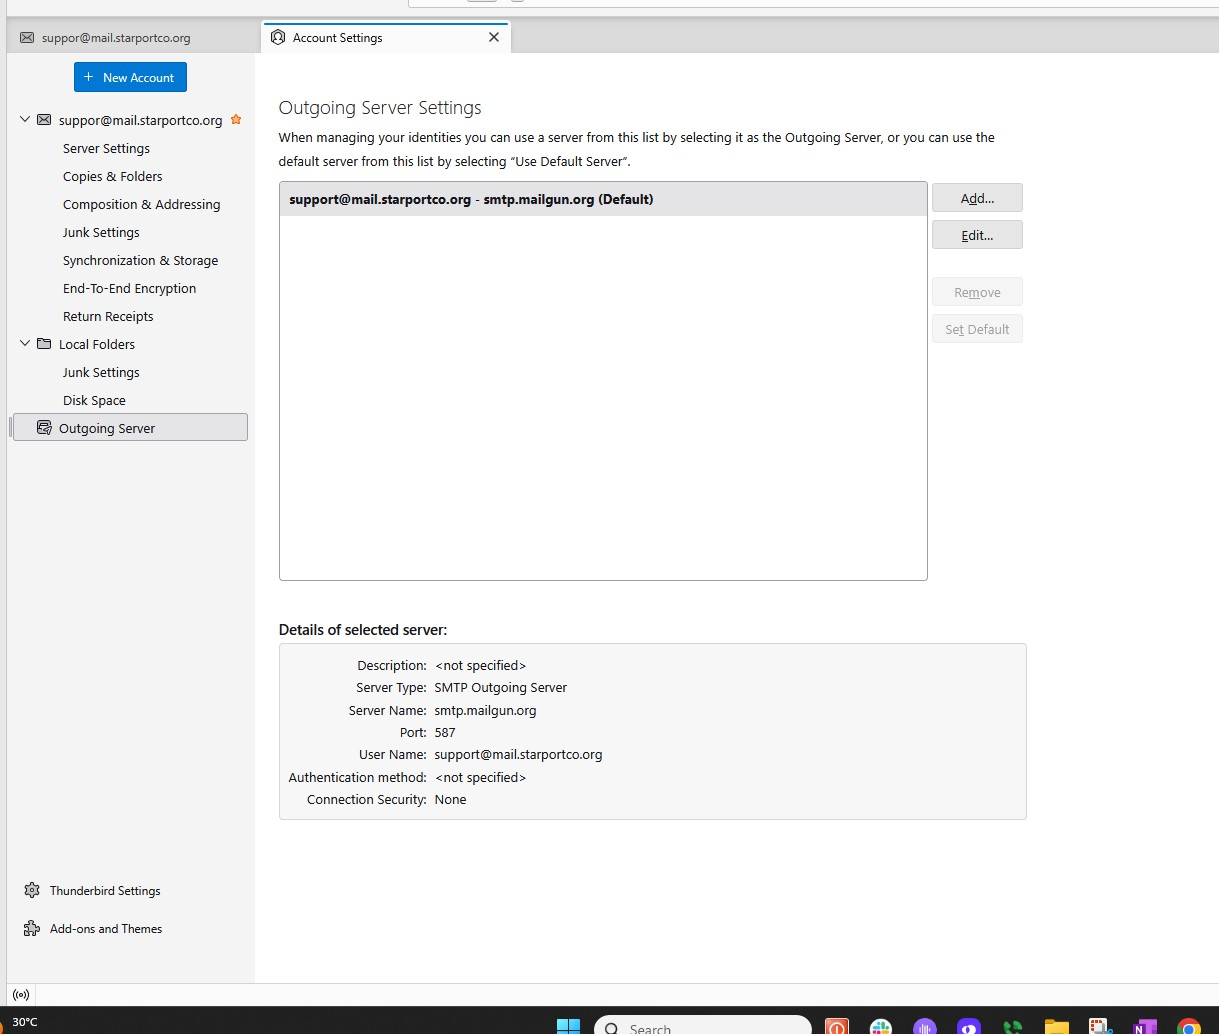Select the smtp.mailgun.org (Default) server entry

603,199
